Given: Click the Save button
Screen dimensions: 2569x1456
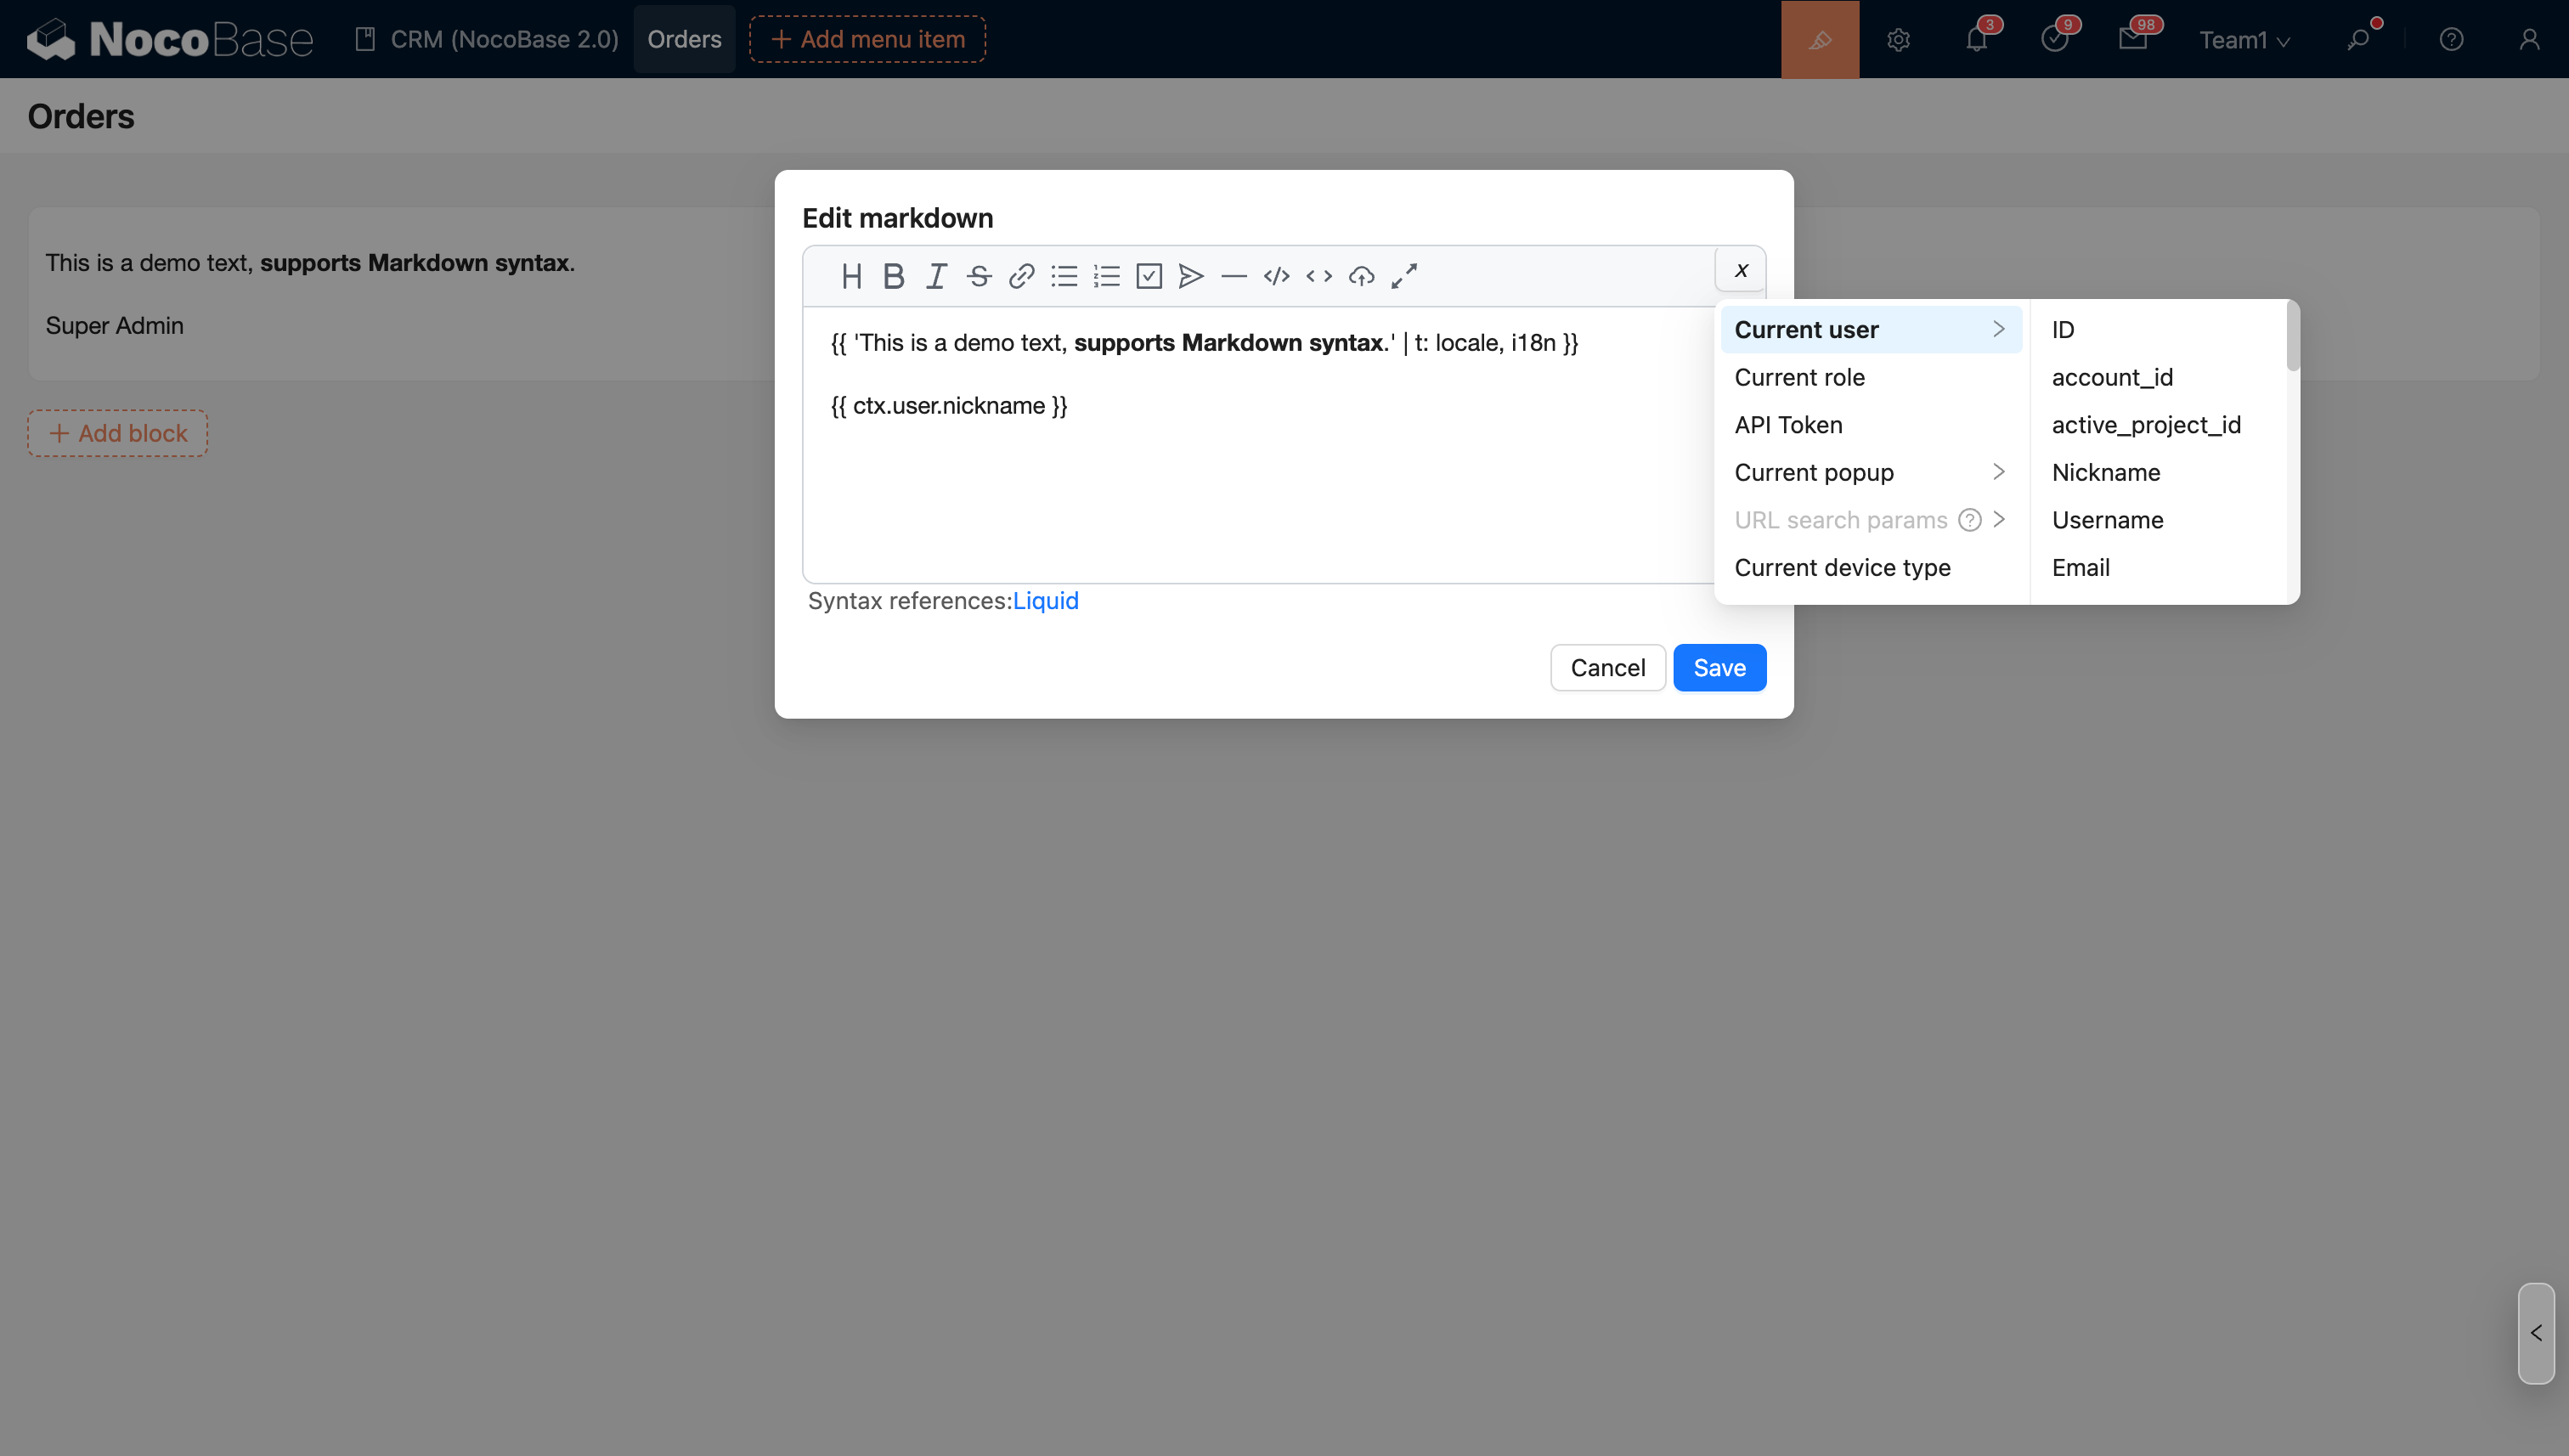Looking at the screenshot, I should point(1719,668).
